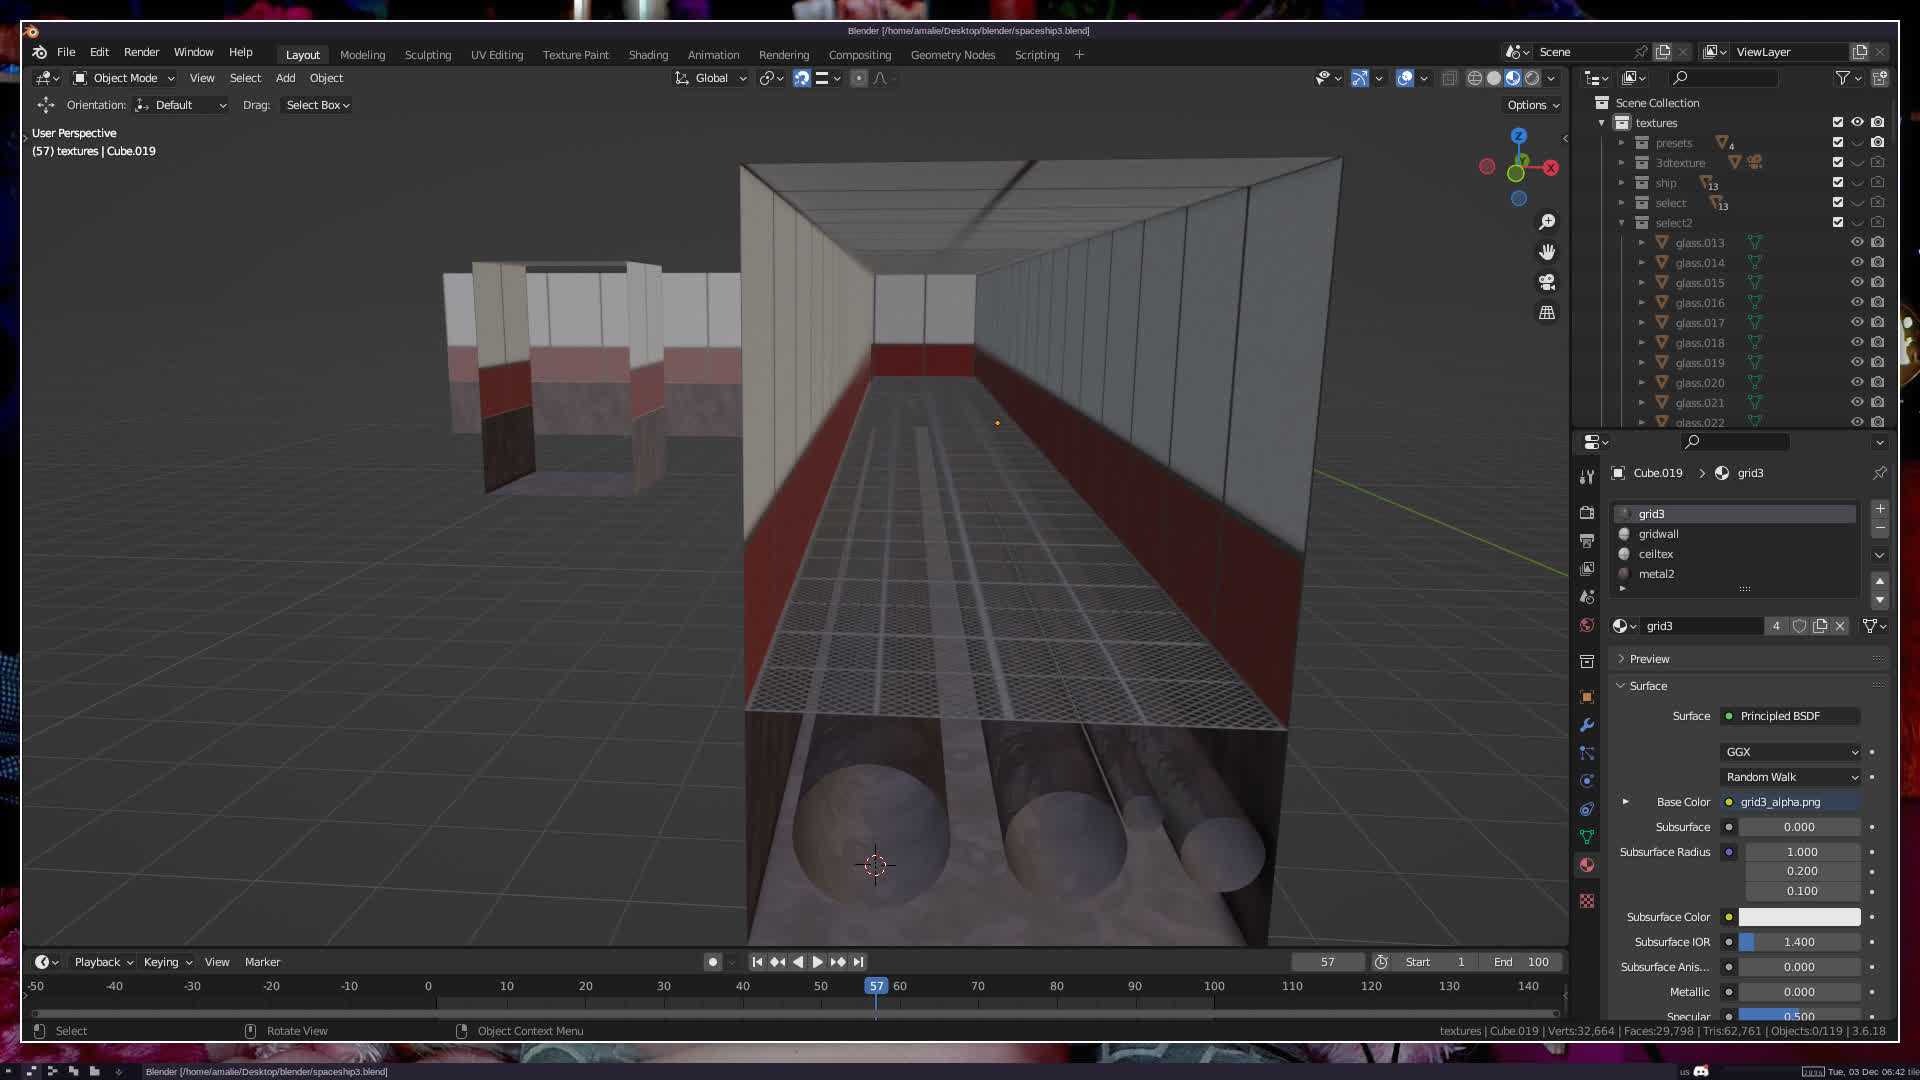Open the Object Mode dropdown
Image resolution: width=1920 pixels, height=1080 pixels.
pos(124,78)
